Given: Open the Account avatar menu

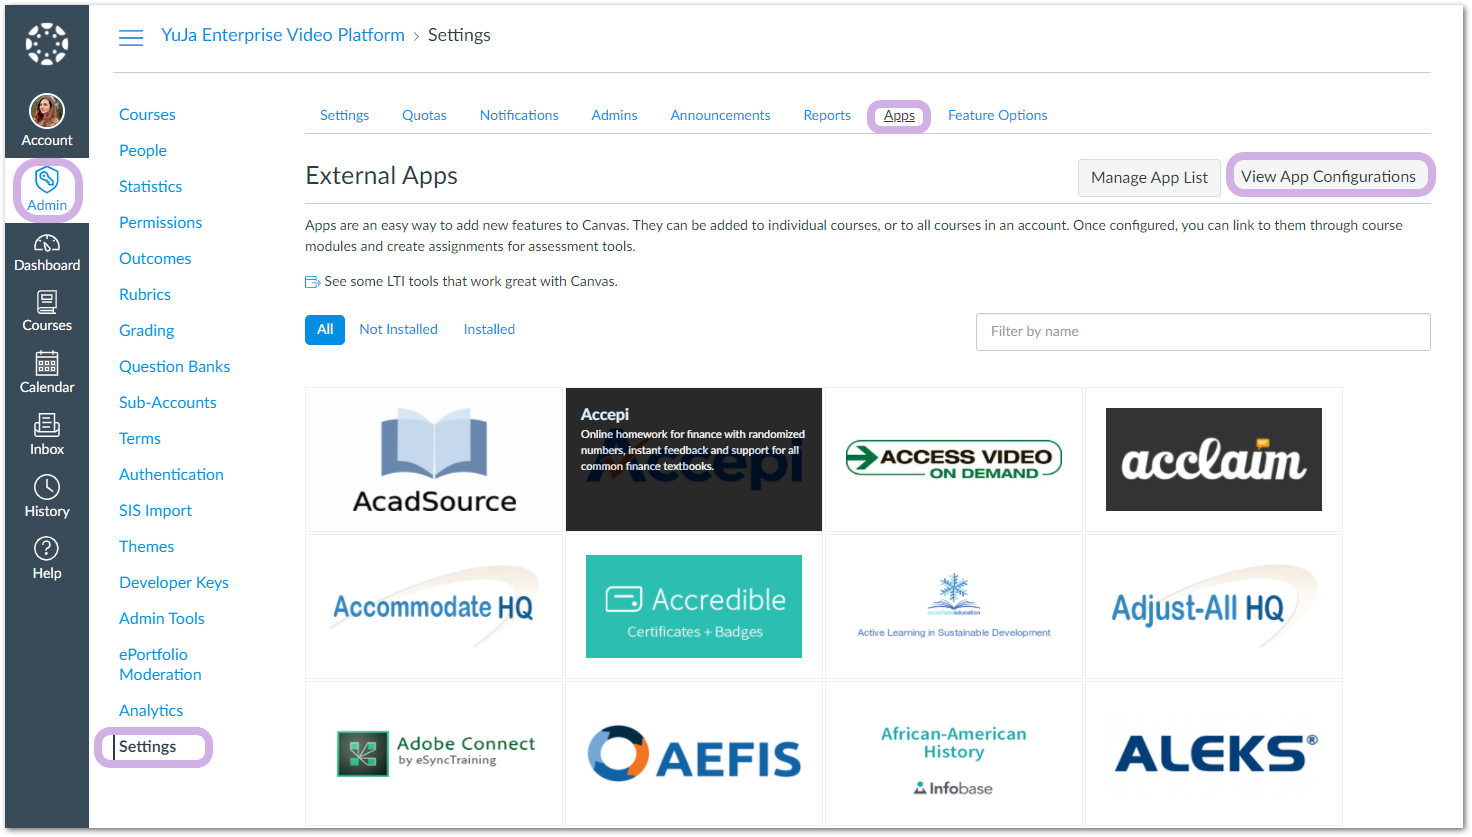Looking at the screenshot, I should point(47,112).
